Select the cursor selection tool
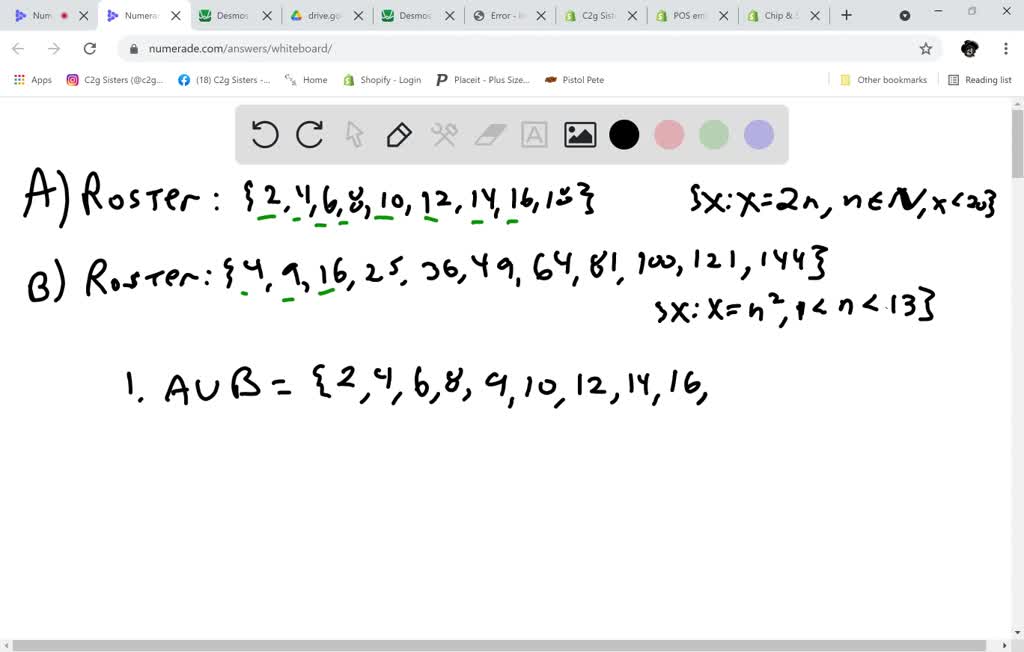The height and width of the screenshot is (652, 1024). (354, 133)
